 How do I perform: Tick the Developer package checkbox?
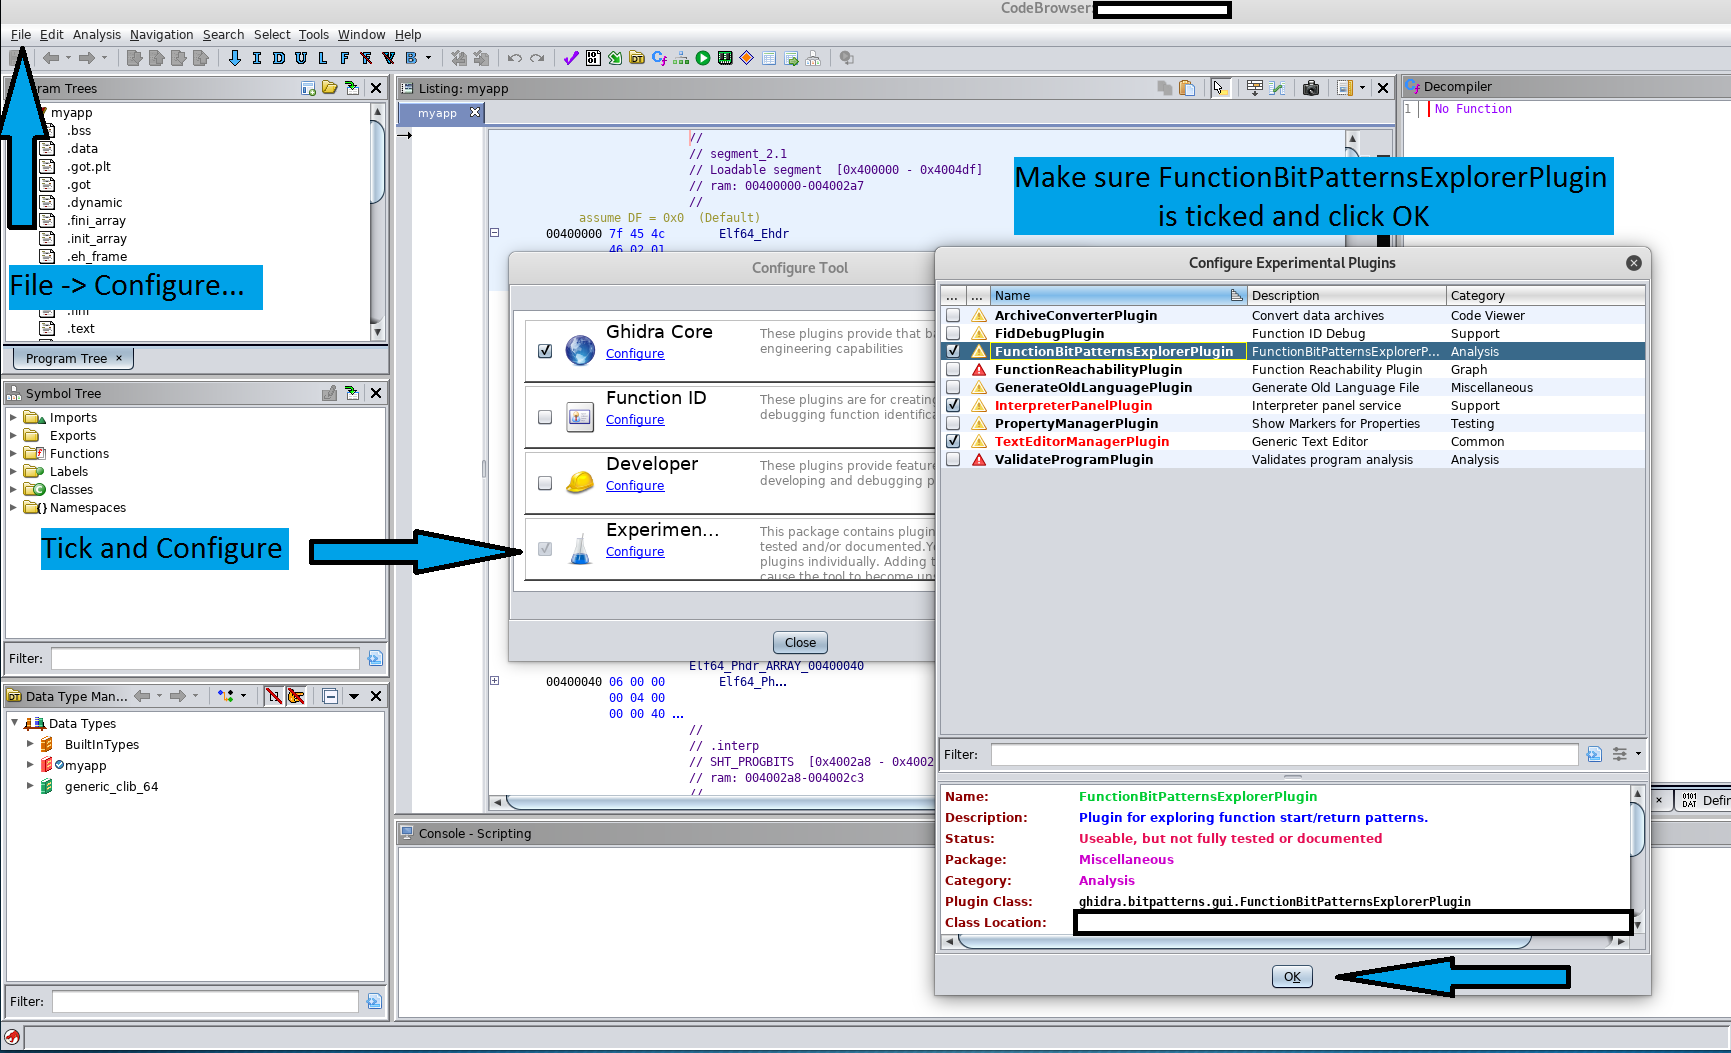545,483
